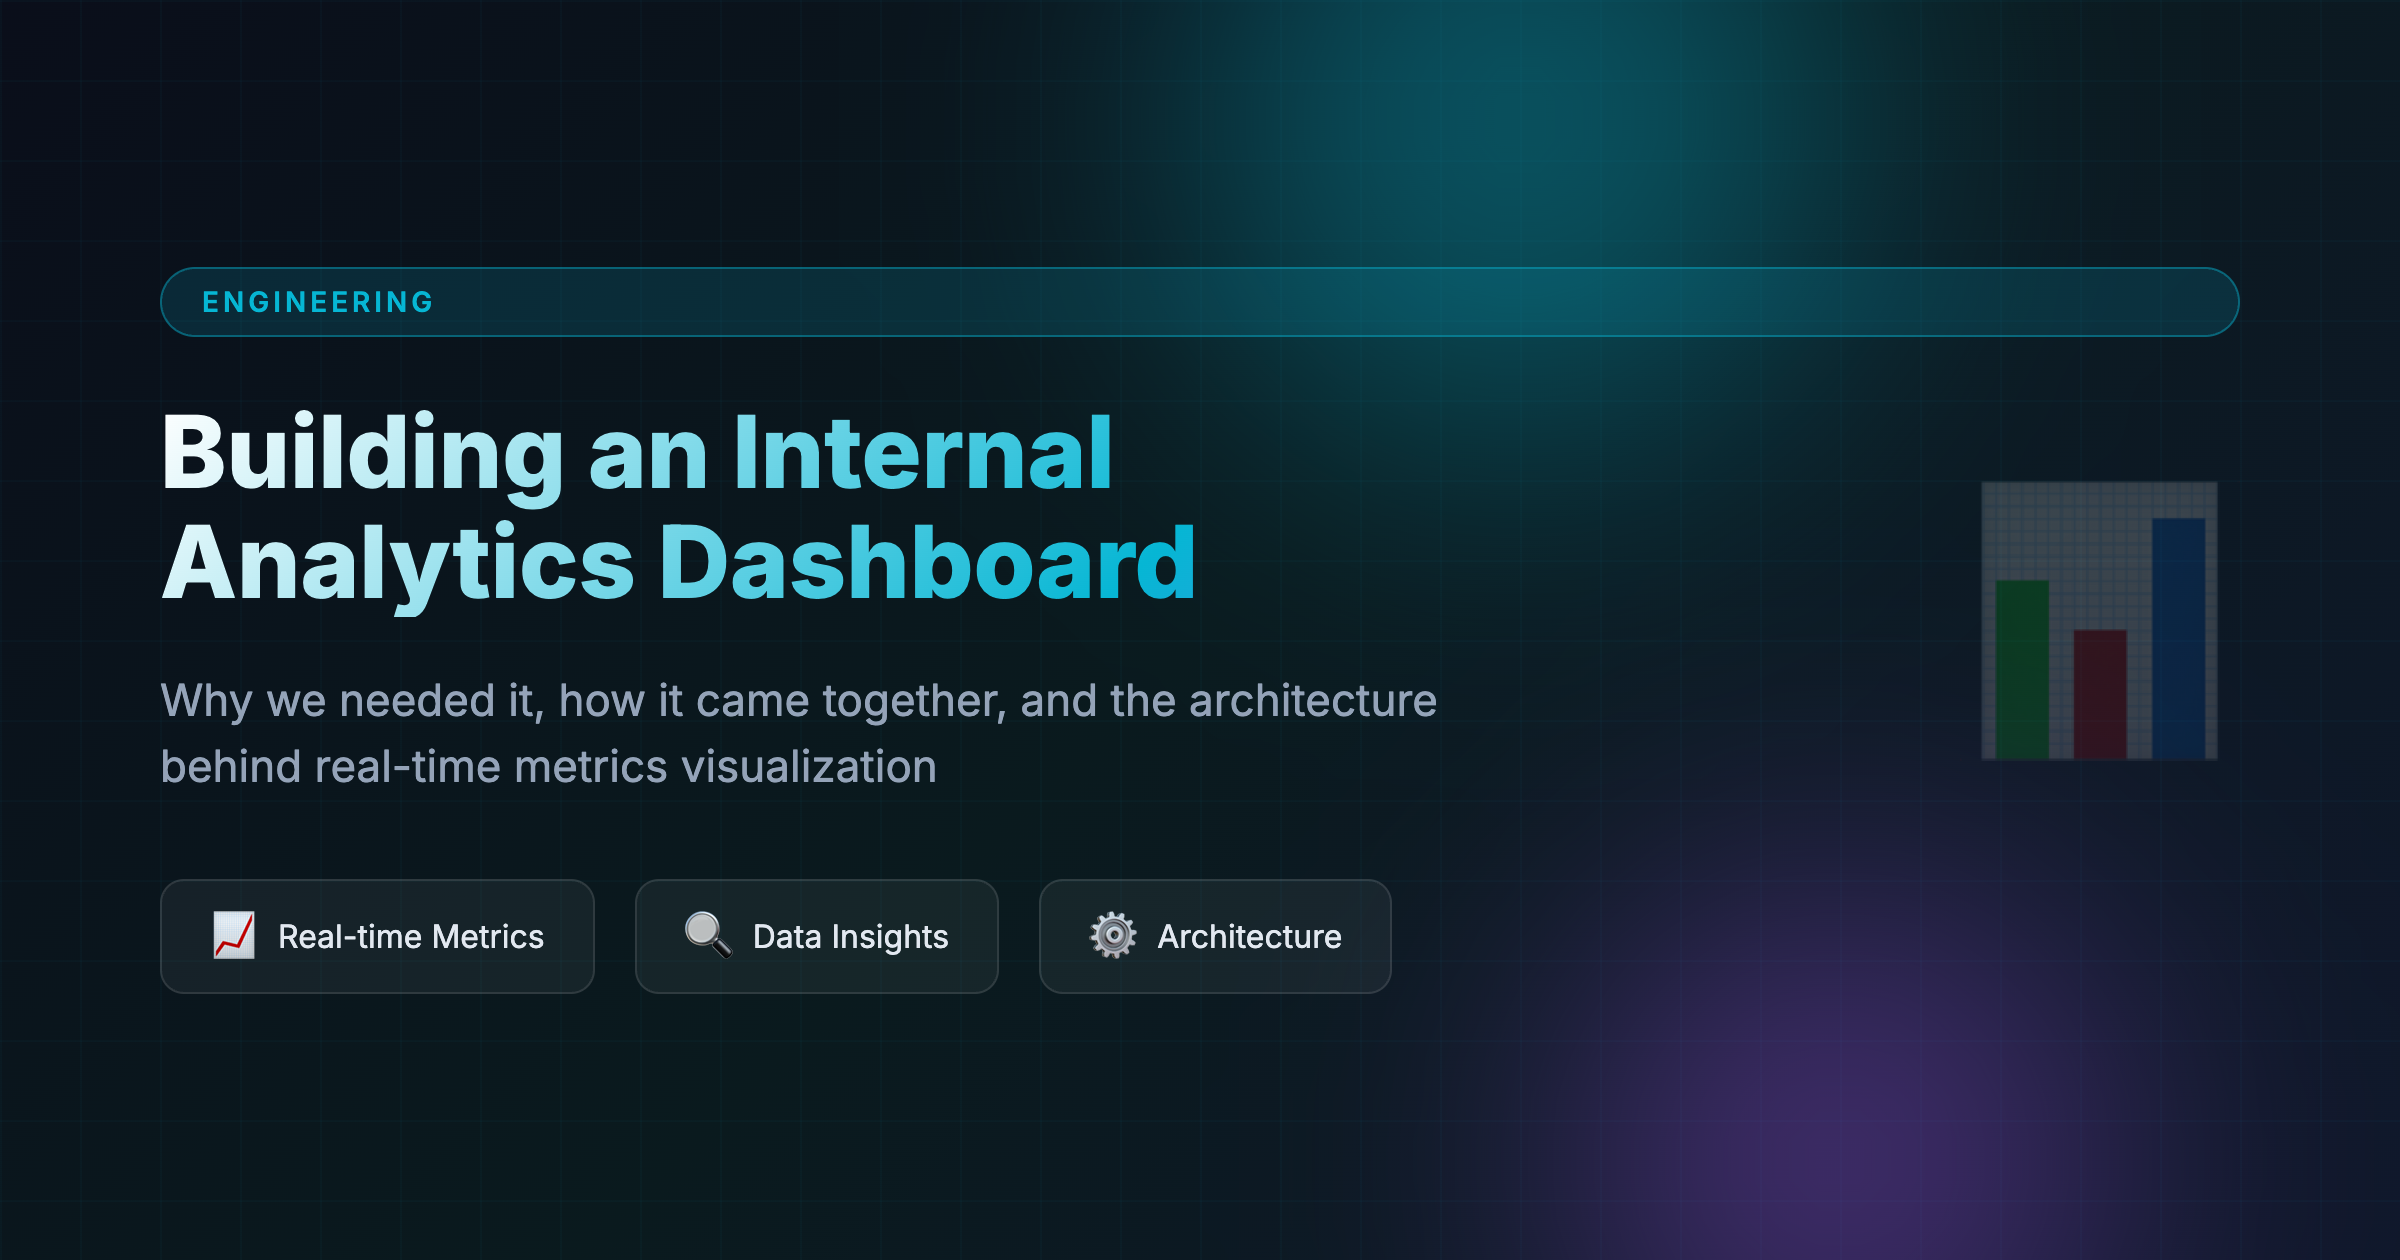Select the Architecture chip label
2400x1260 pixels.
[1249, 937]
